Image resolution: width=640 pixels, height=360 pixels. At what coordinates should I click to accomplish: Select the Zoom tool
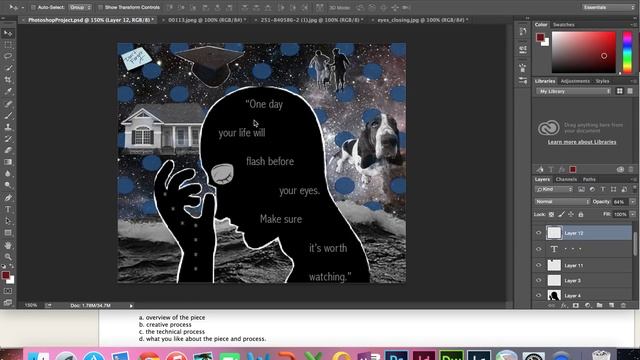click(8, 257)
